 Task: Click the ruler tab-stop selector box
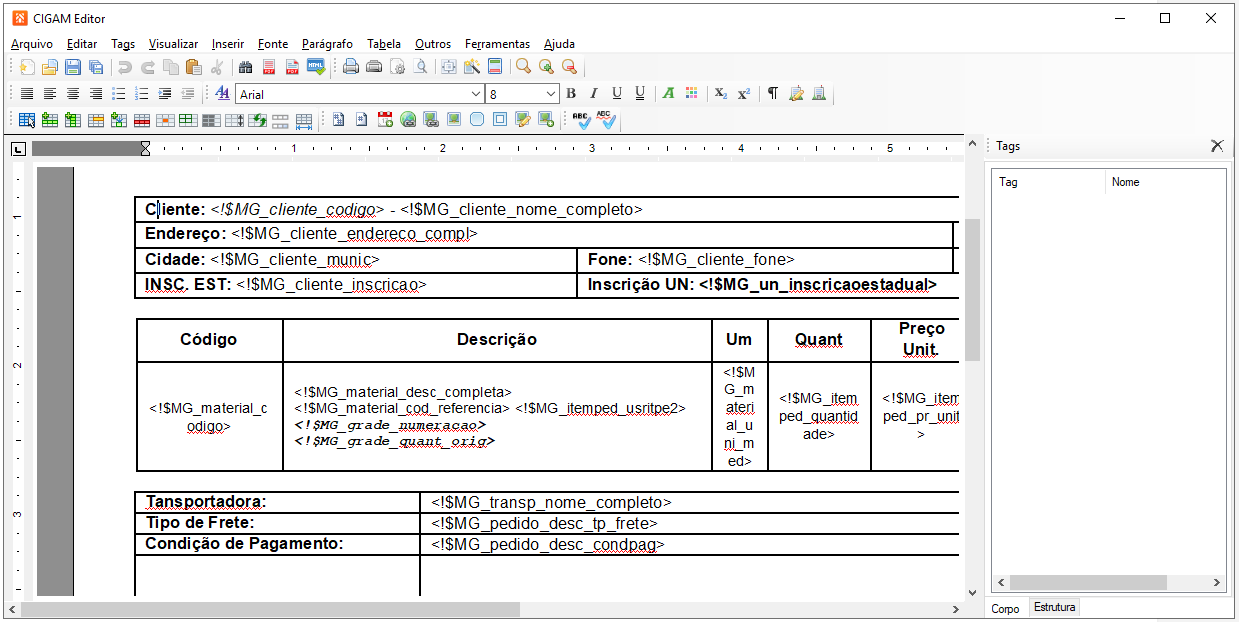[x=18, y=149]
